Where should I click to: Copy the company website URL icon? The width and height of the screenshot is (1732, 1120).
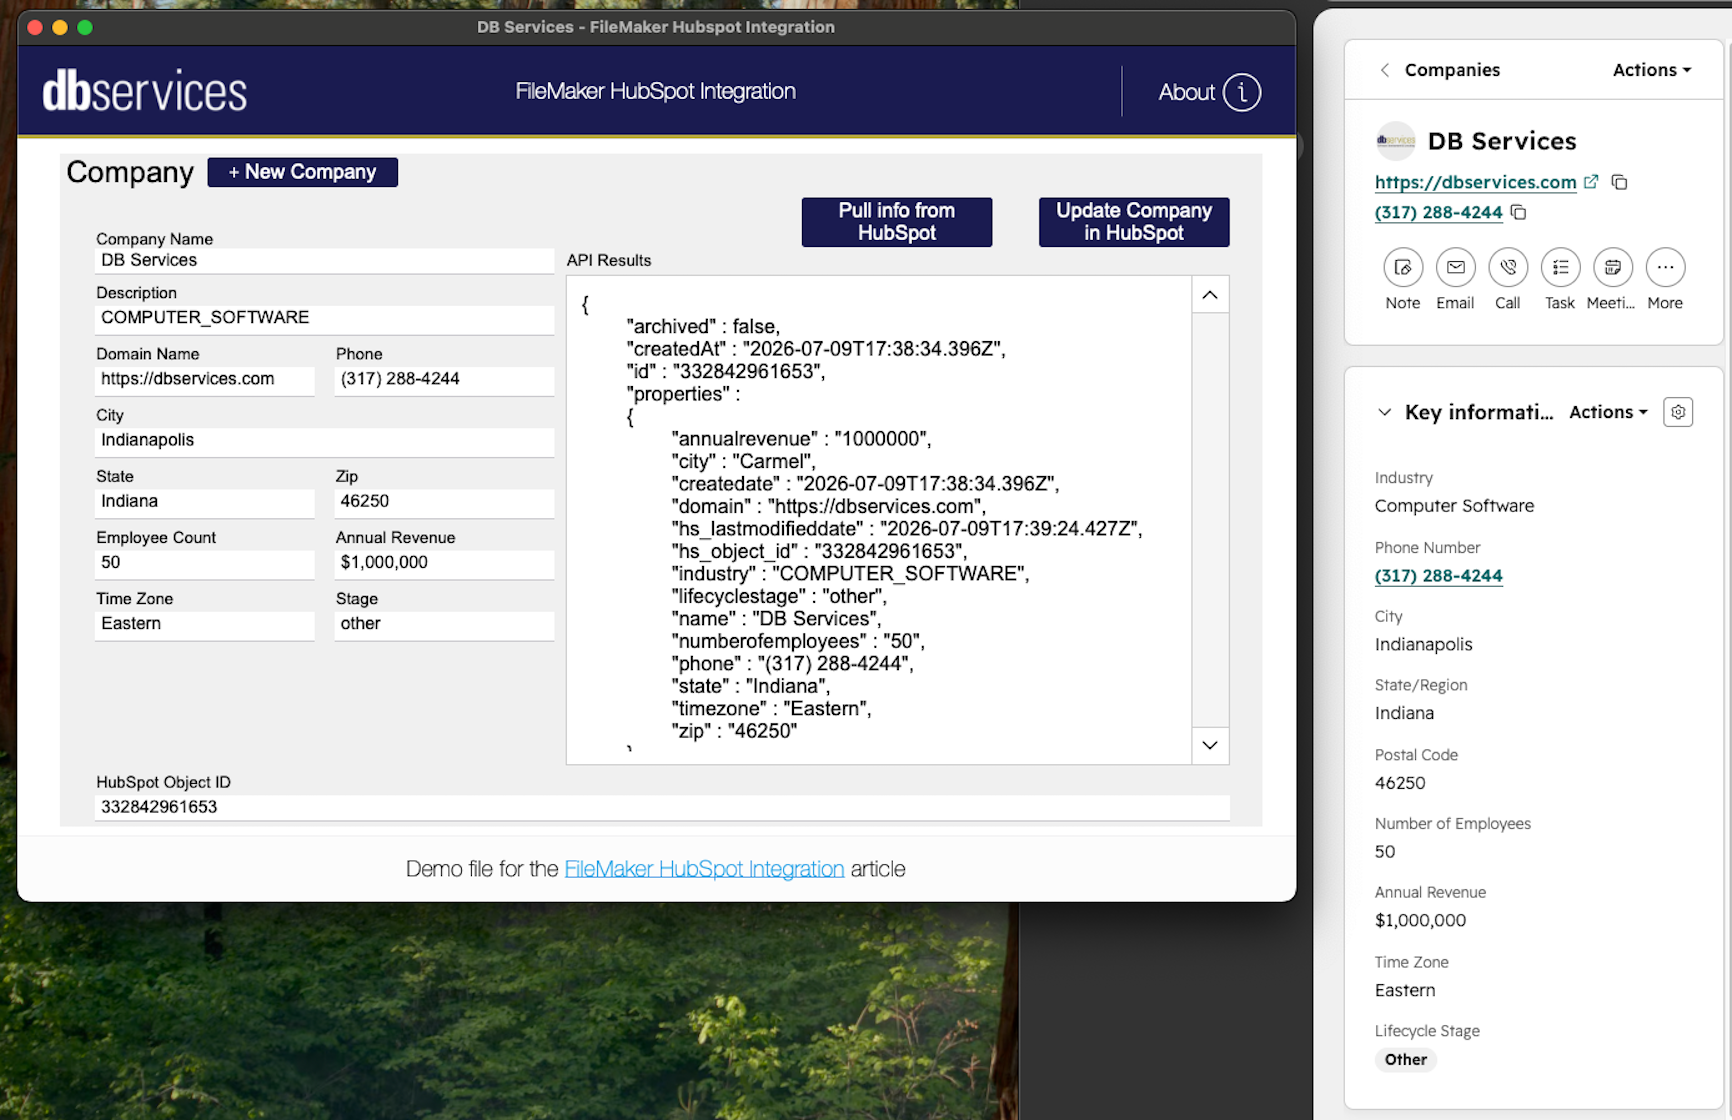pos(1620,182)
